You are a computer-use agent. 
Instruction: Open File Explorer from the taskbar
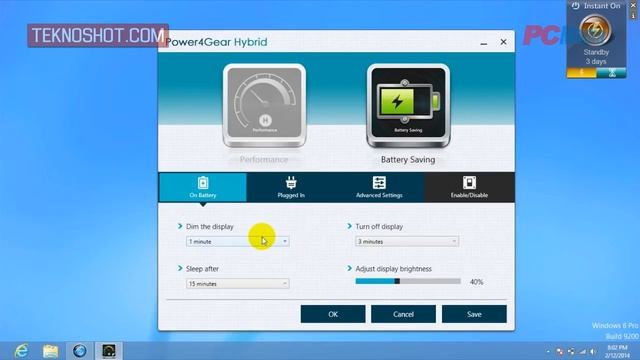51,351
